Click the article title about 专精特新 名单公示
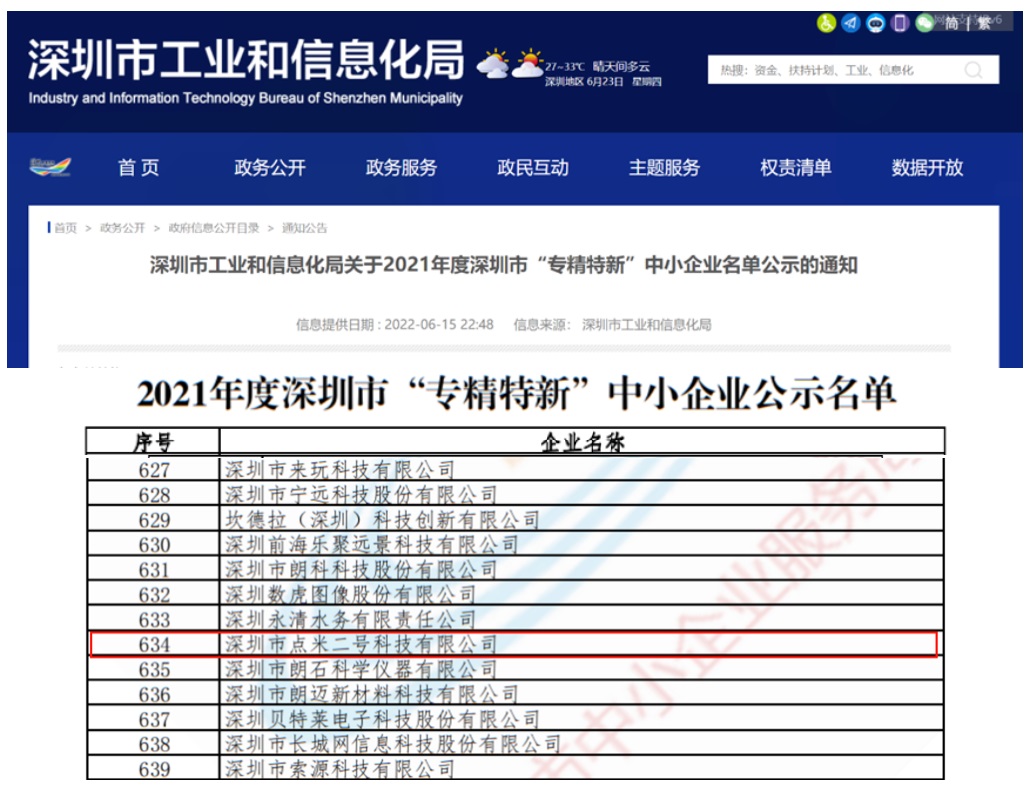The width and height of the screenshot is (1028, 789). [x=504, y=265]
